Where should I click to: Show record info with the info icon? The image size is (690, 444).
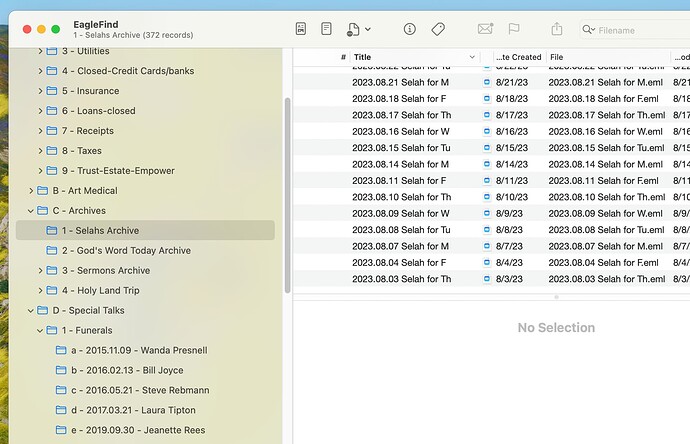410,29
